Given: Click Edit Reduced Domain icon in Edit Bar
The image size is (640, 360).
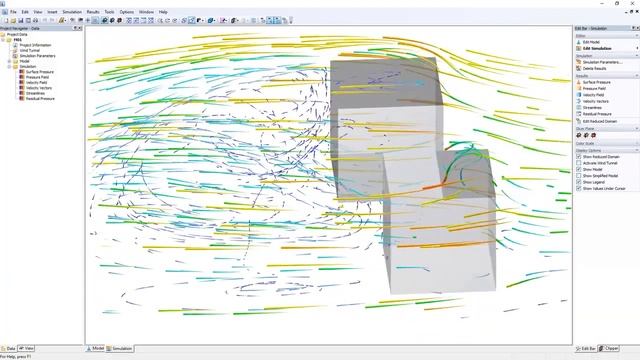Looking at the screenshot, I should [579, 121].
